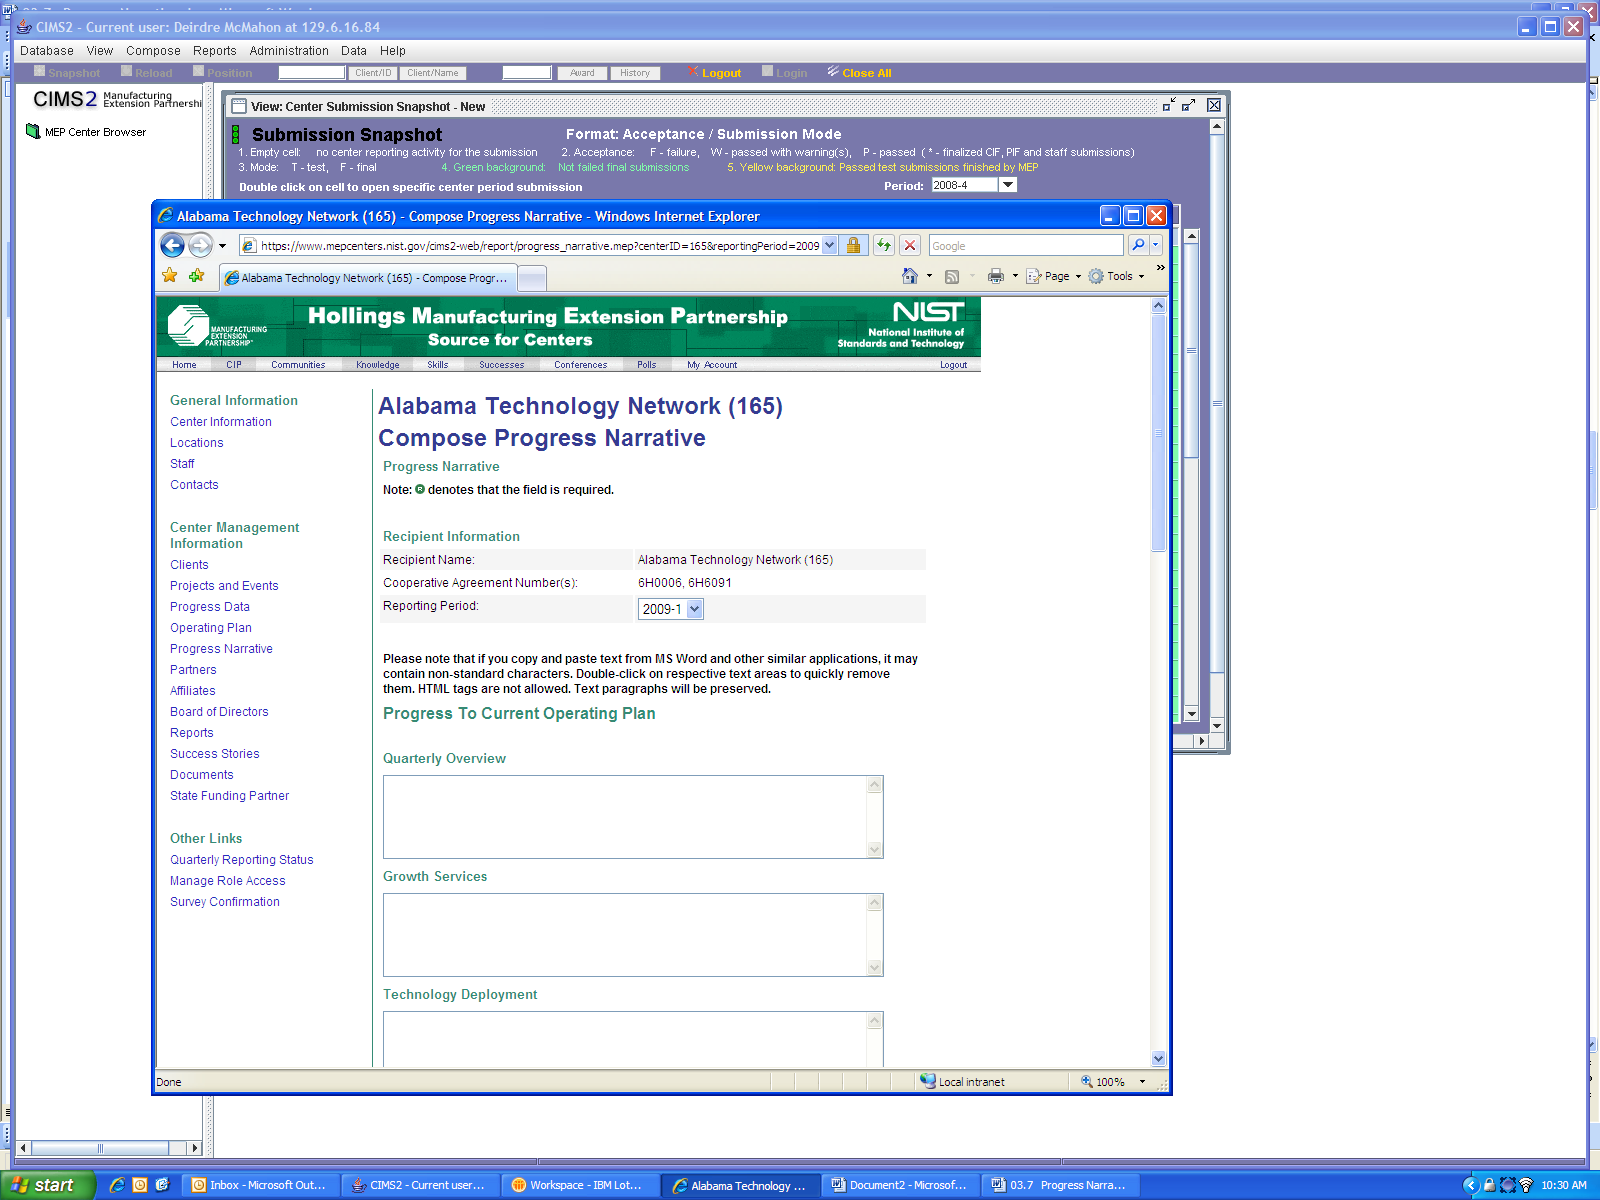The height and width of the screenshot is (1200, 1600).
Task: Launch Internet Explorer from Quick Launch
Action: click(x=117, y=1185)
